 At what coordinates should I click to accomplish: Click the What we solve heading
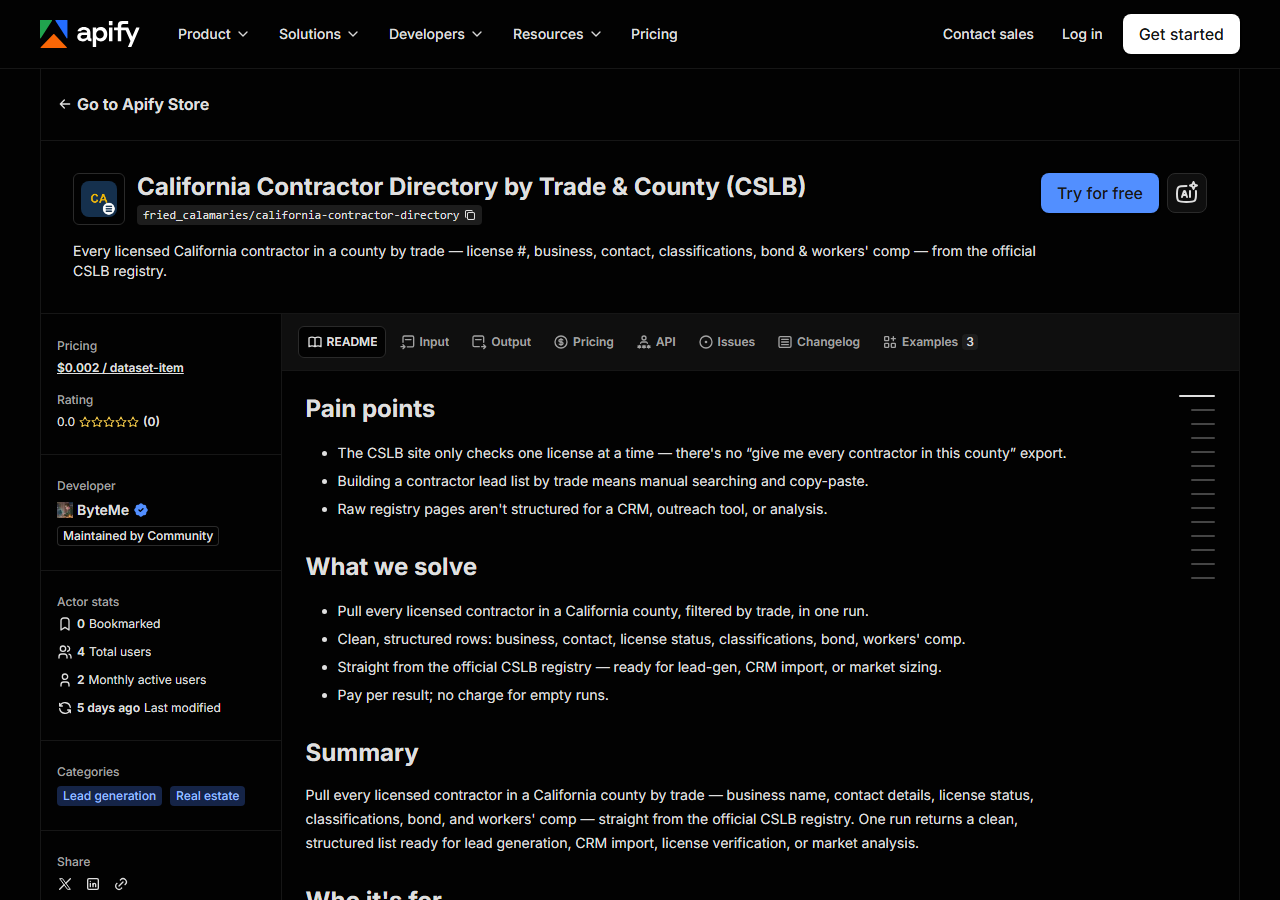point(391,566)
